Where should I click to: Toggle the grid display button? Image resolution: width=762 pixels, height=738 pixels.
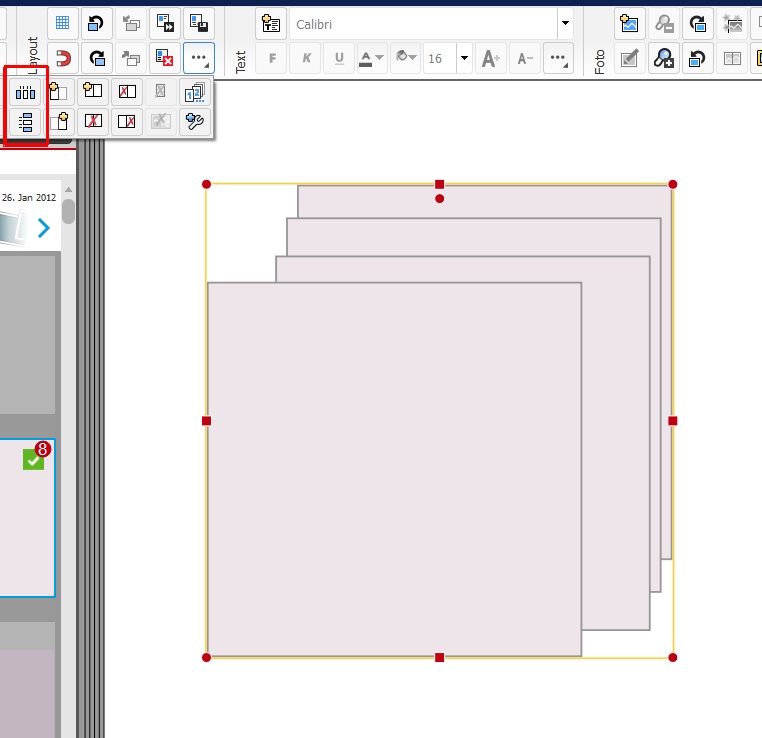click(62, 23)
